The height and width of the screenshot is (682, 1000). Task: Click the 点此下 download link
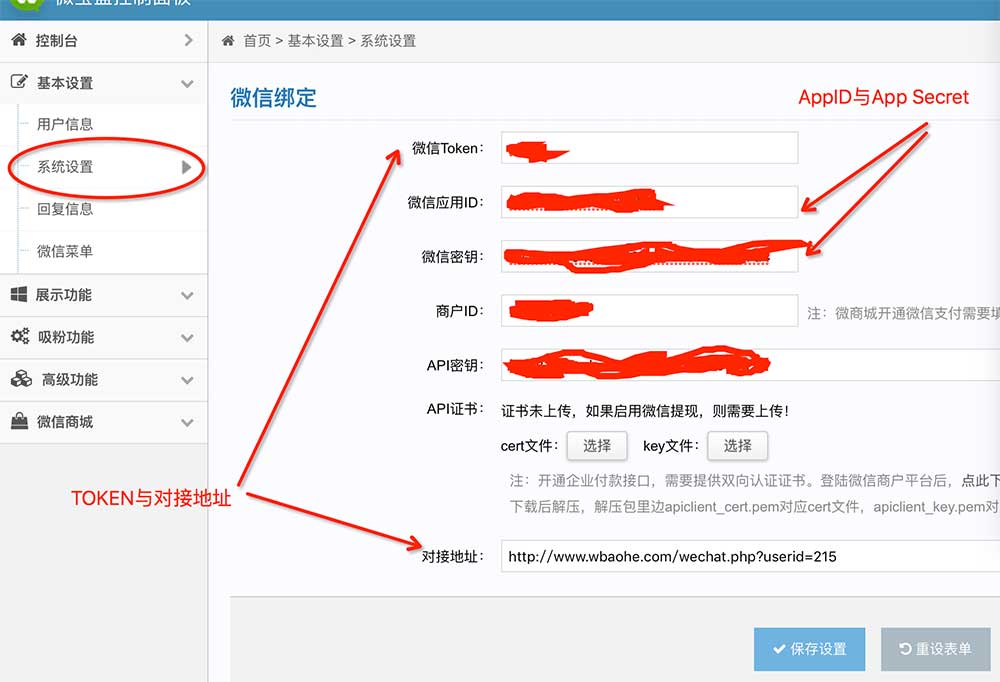pos(980,480)
